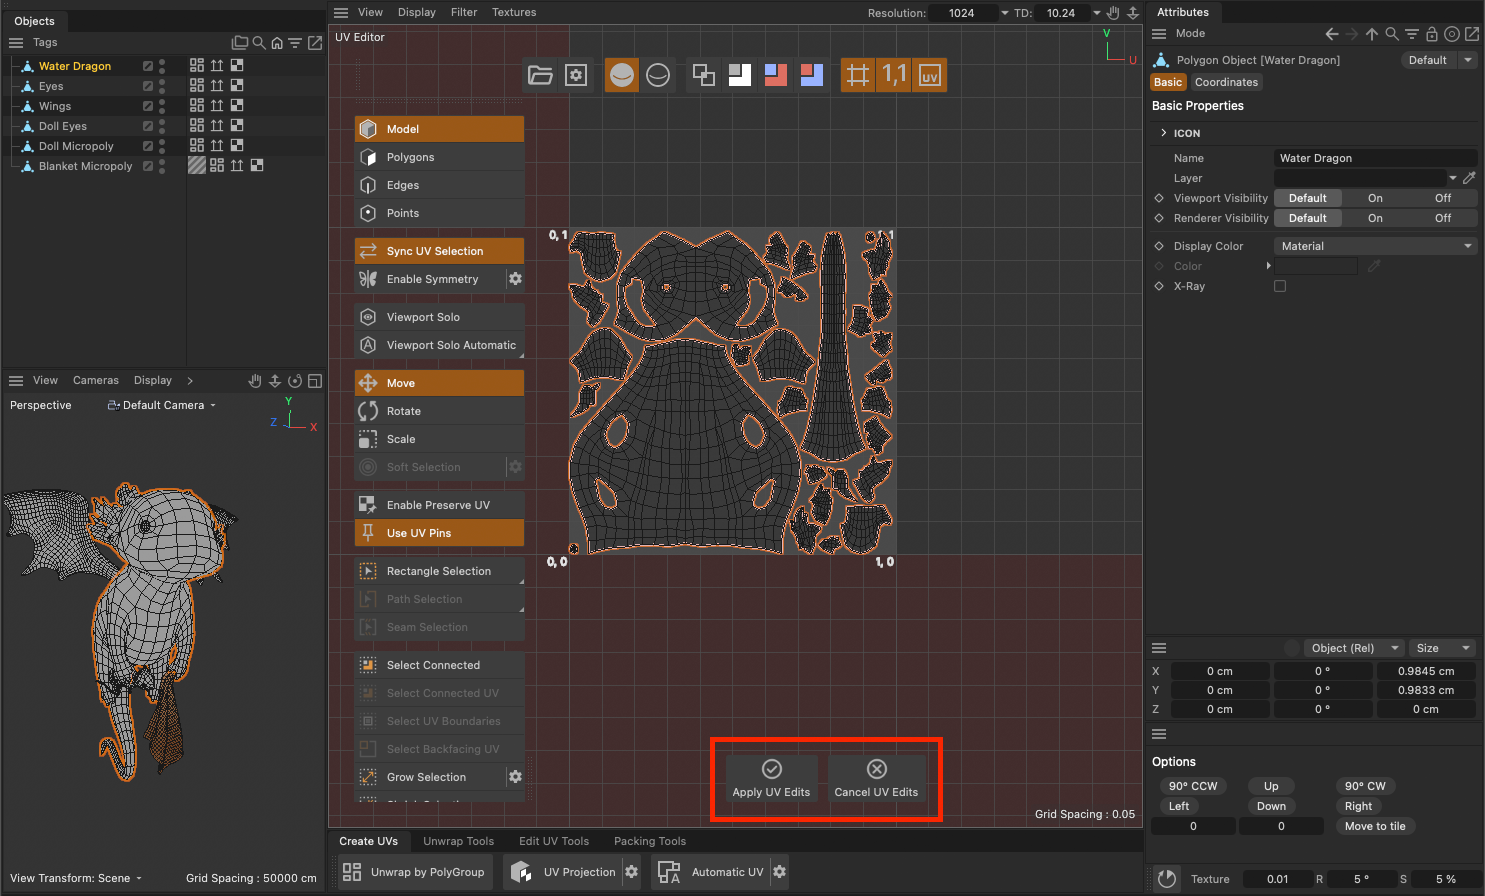Toggle Viewport Solo mode
Viewport: 1485px width, 896px height.
point(439,317)
